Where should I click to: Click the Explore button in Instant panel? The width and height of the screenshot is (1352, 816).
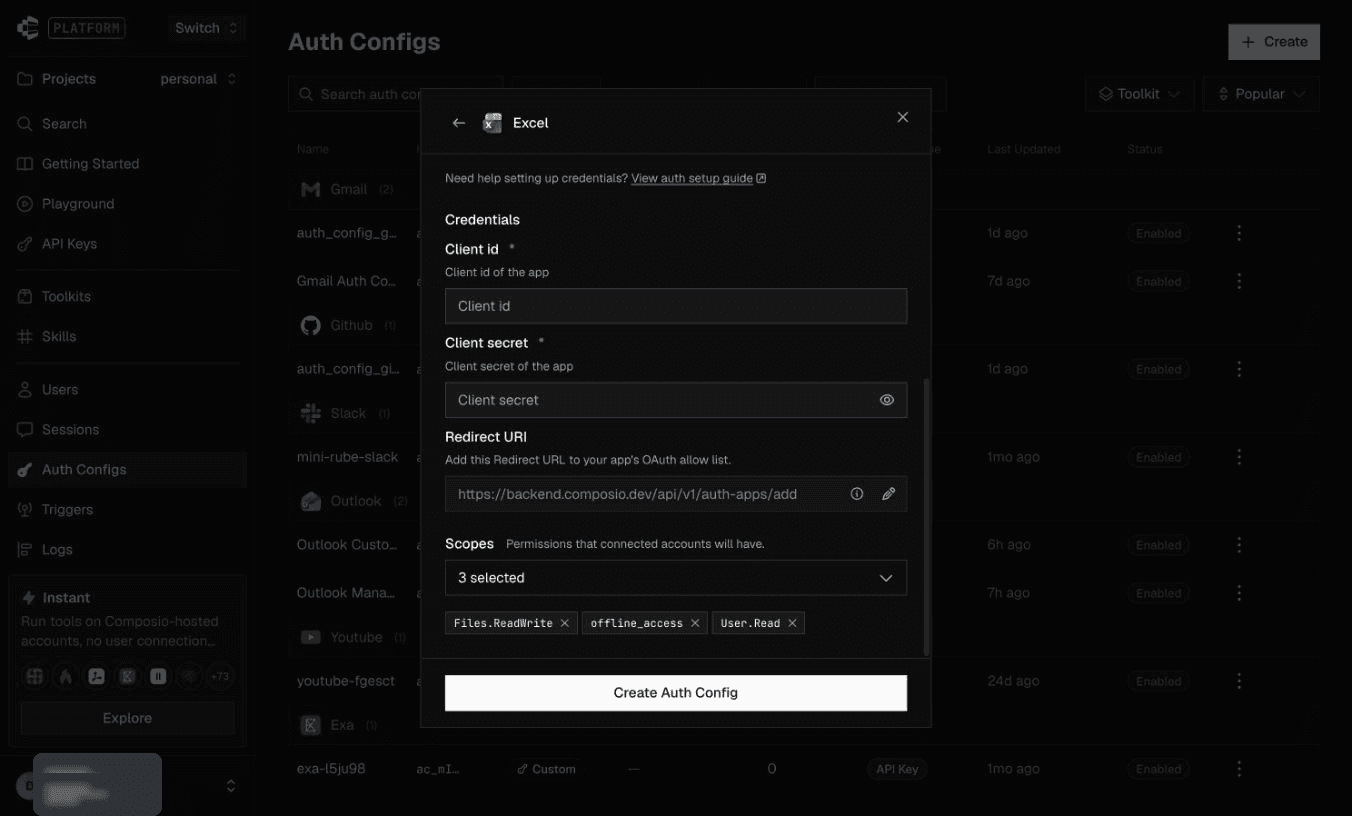[128, 718]
